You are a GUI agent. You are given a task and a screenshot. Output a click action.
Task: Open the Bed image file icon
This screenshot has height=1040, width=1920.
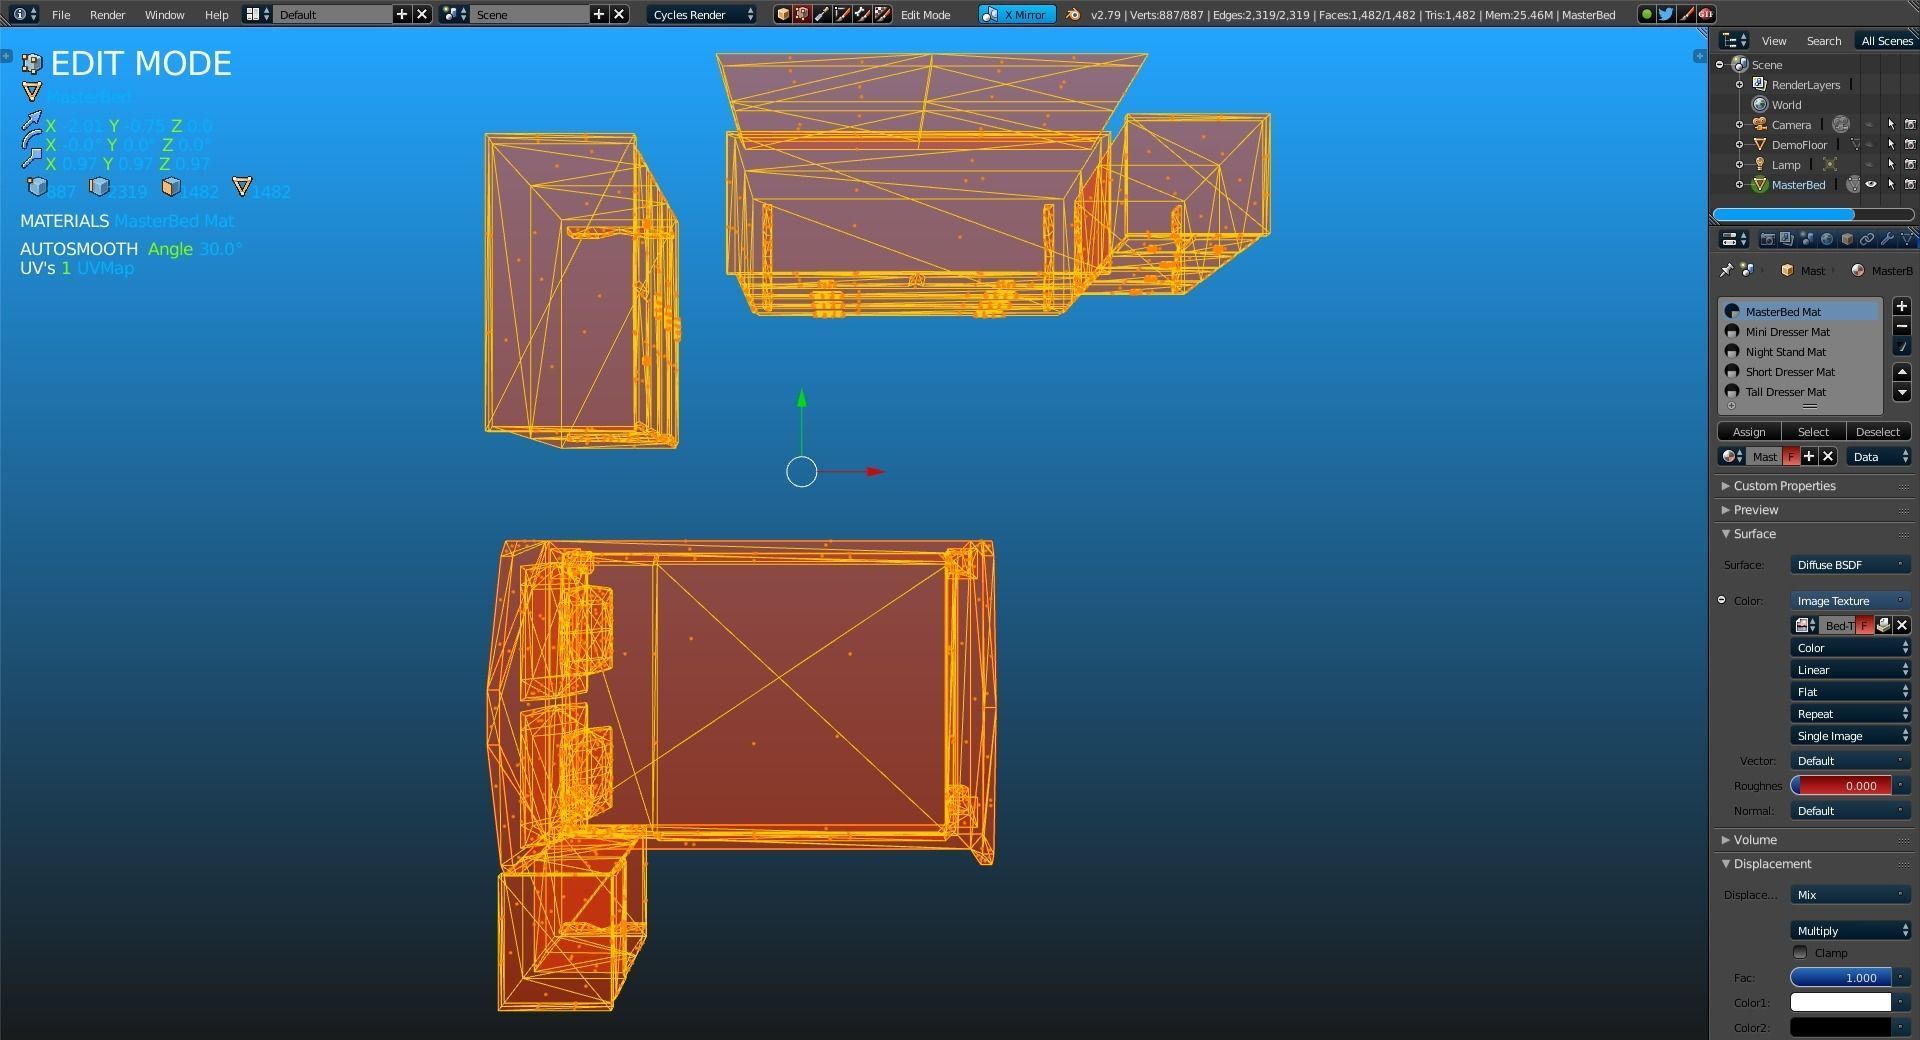[1883, 625]
